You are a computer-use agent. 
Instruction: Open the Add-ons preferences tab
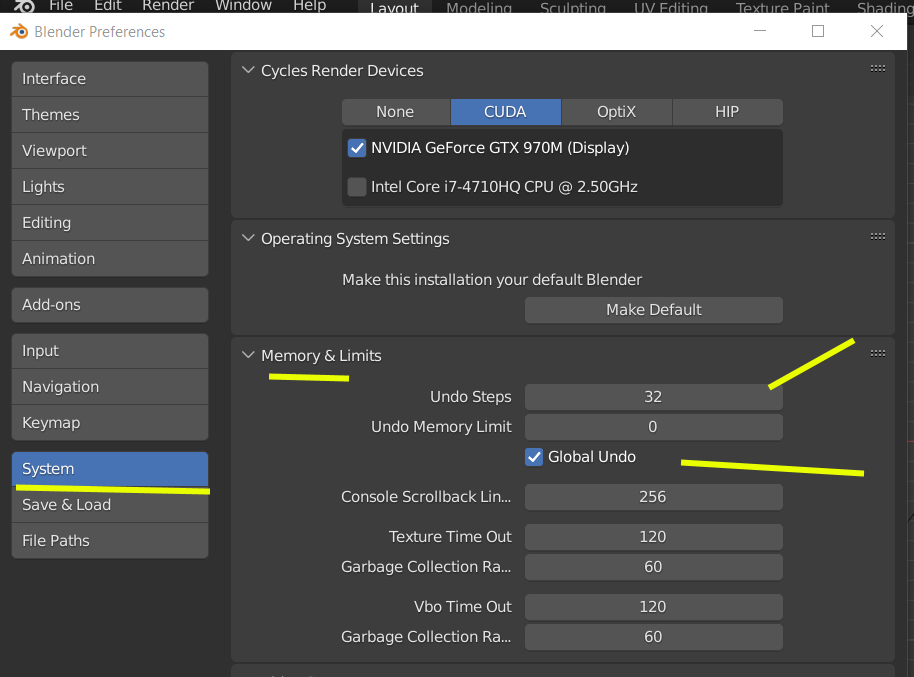(x=110, y=305)
